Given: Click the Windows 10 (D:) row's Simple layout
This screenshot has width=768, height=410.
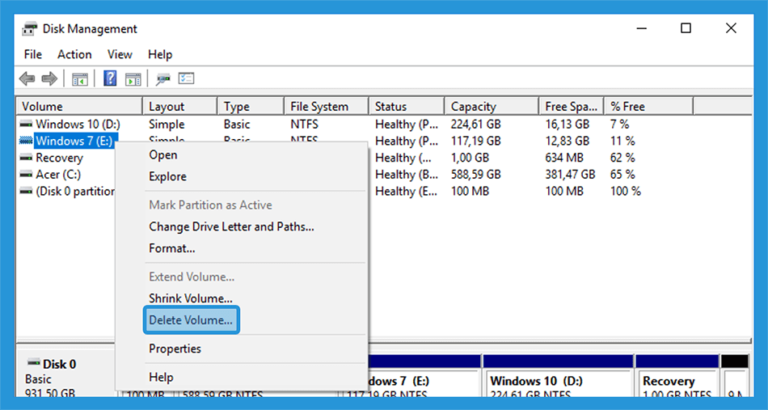Looking at the screenshot, I should point(167,124).
